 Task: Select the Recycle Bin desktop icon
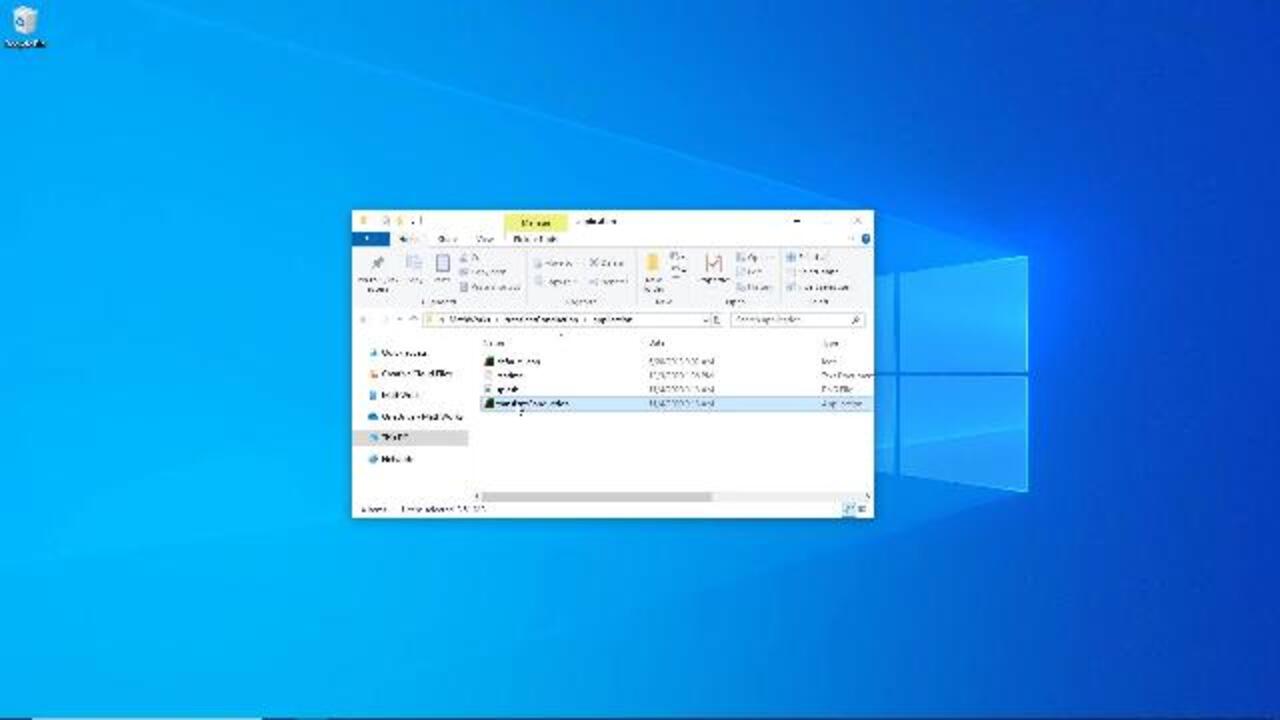coord(25,24)
